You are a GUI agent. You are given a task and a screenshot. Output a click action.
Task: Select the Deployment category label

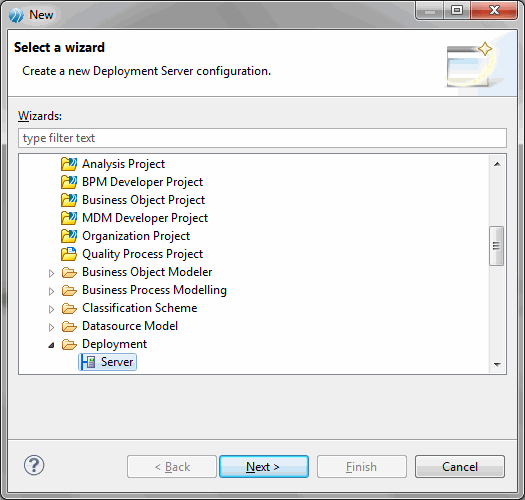coord(115,344)
